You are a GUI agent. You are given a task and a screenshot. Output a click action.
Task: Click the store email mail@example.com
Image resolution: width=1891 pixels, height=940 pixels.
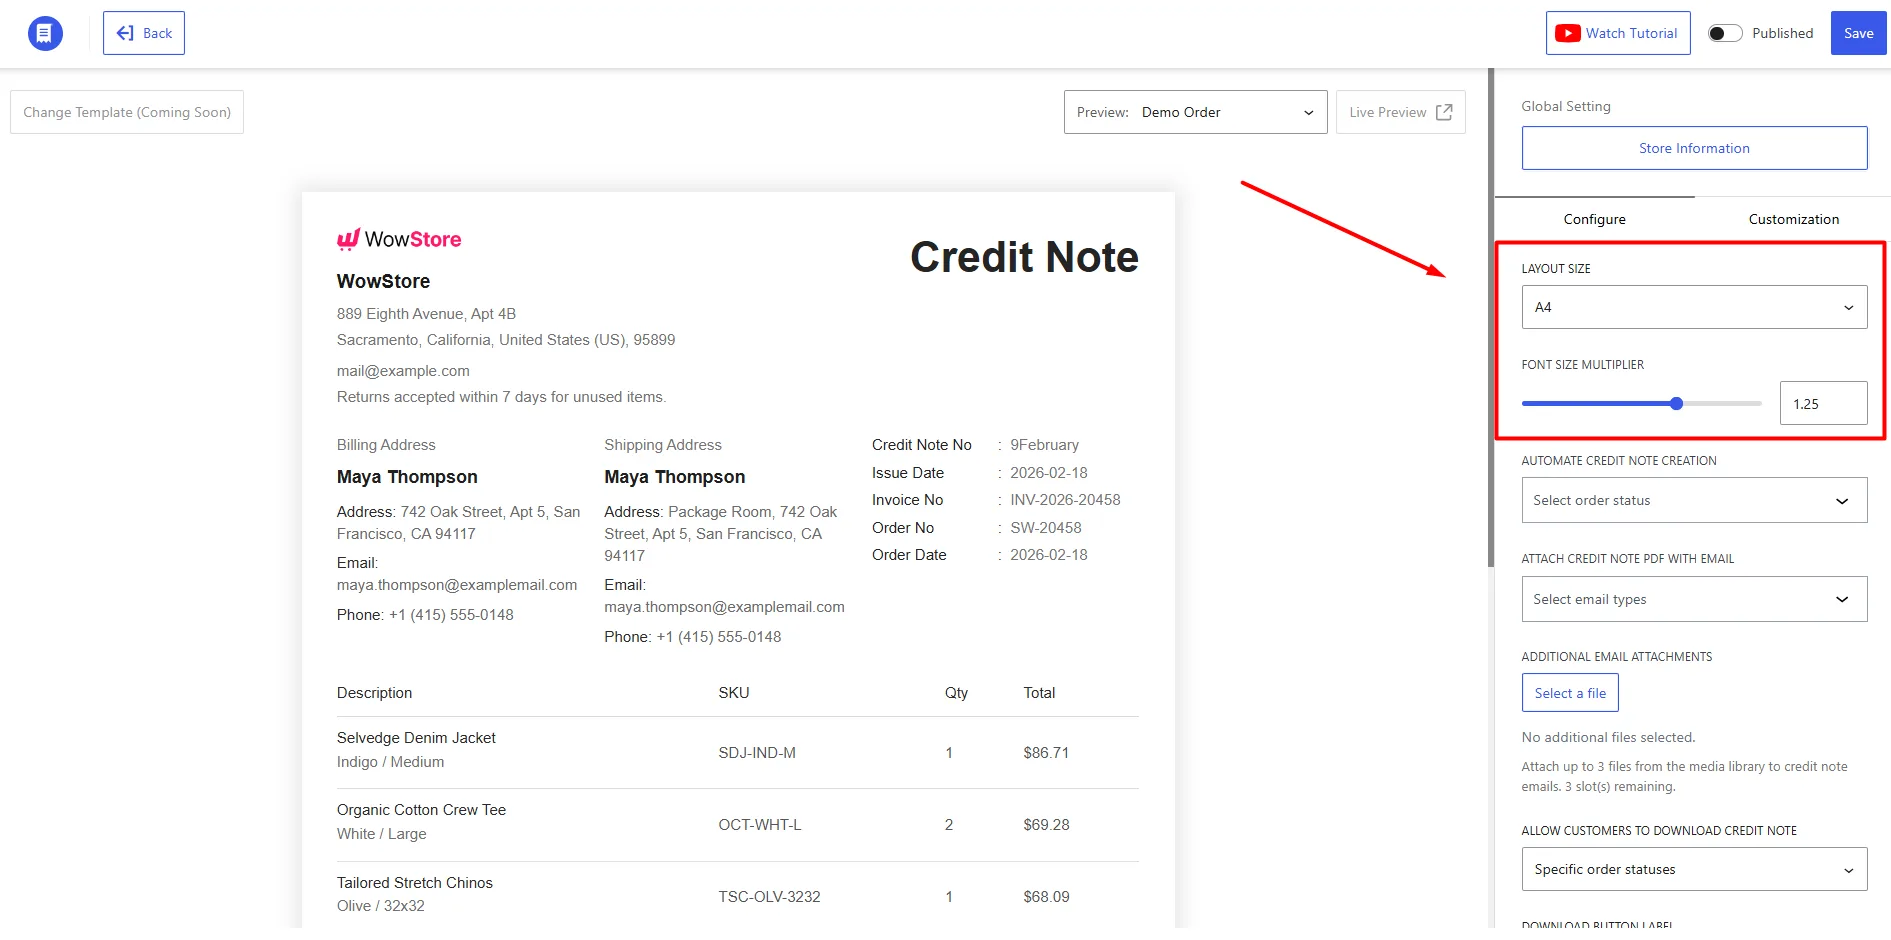[x=403, y=371]
